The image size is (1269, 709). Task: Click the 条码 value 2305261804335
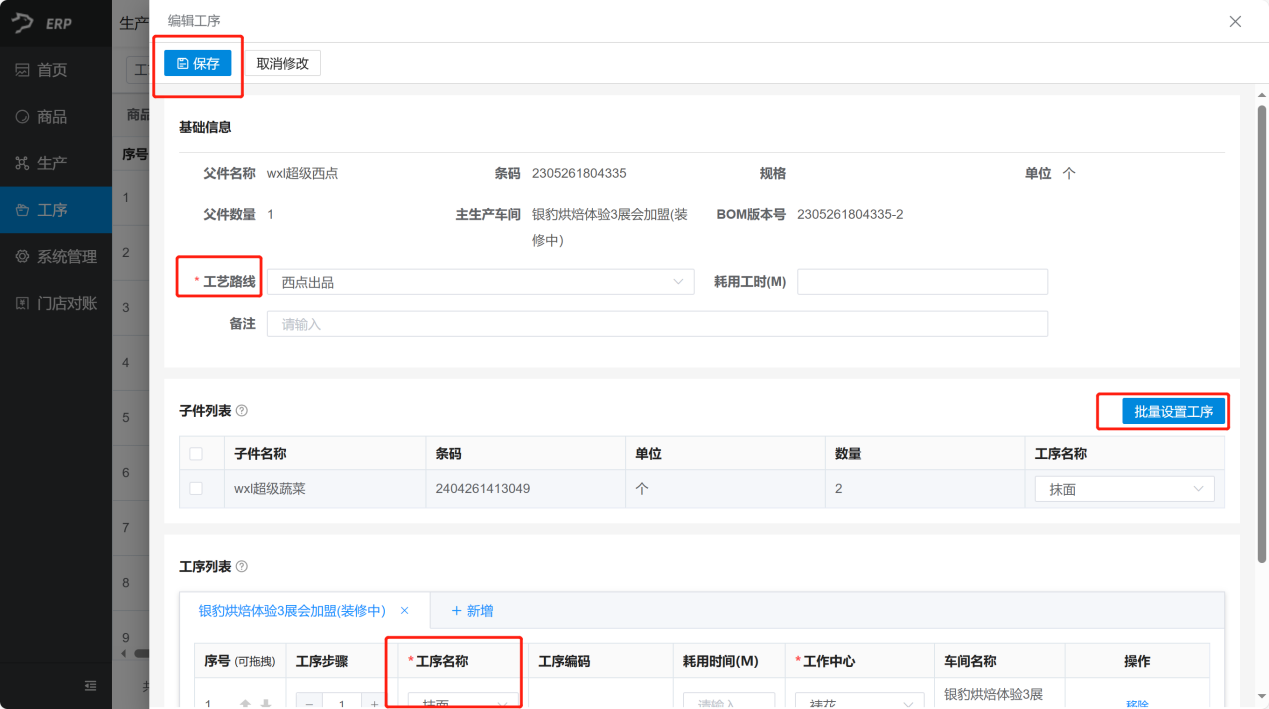pyautogui.click(x=579, y=173)
